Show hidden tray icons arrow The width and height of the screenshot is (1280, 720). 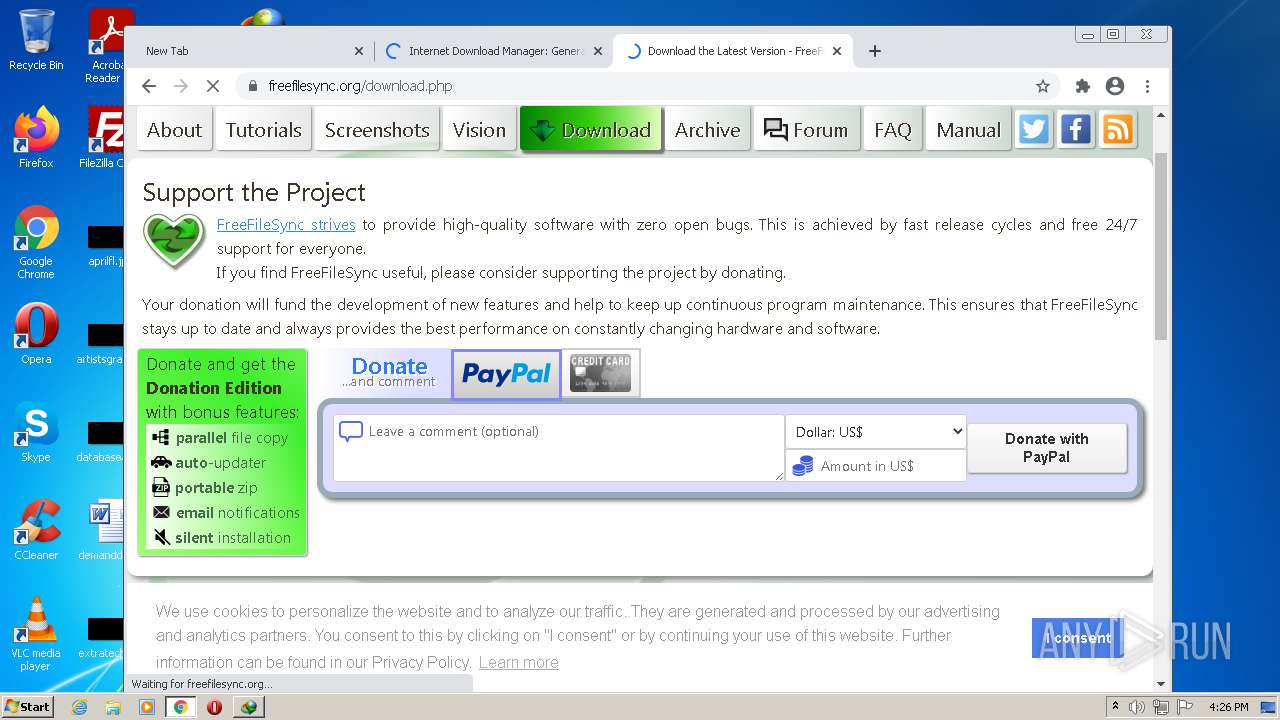1115,707
